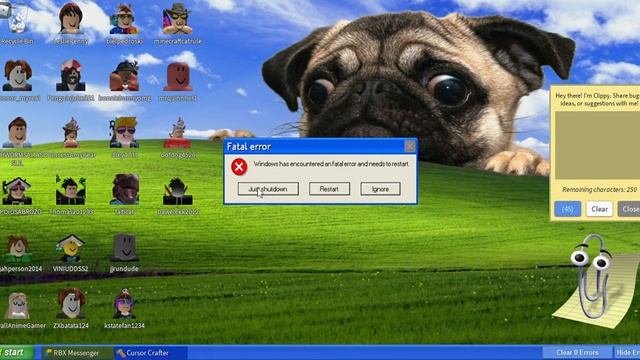Click the fatal error message text
The height and width of the screenshot is (360, 640).
coord(331,164)
